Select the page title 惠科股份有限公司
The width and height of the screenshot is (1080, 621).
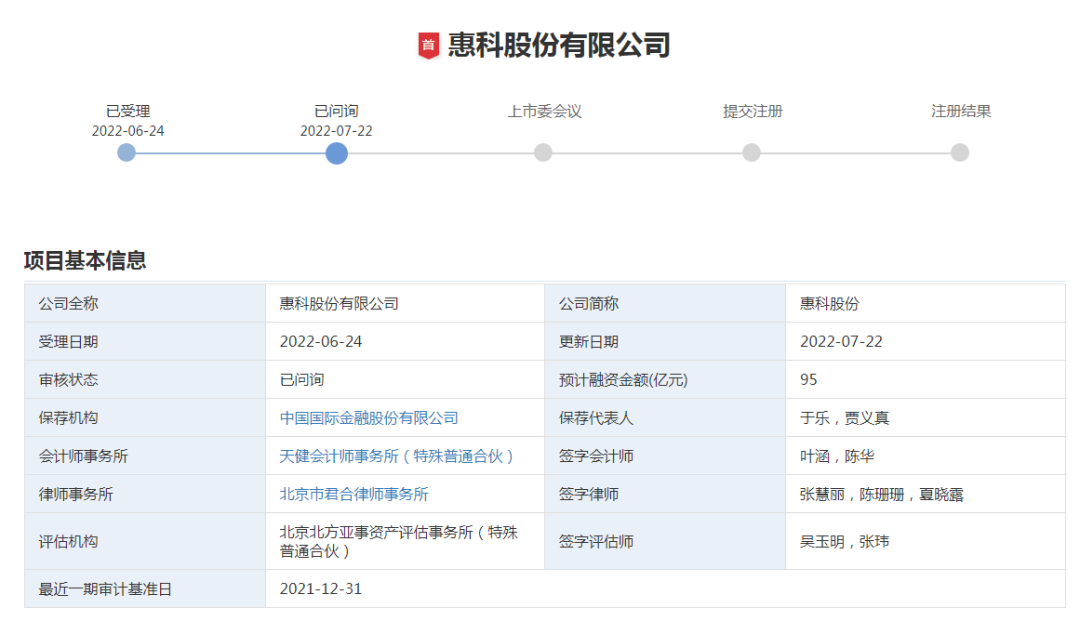pyautogui.click(x=559, y=45)
